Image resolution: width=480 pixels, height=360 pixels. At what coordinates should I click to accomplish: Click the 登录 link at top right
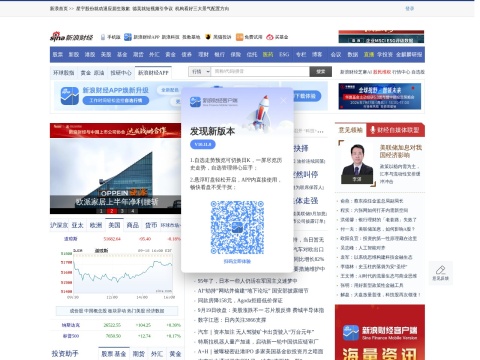pyautogui.click(x=409, y=8)
